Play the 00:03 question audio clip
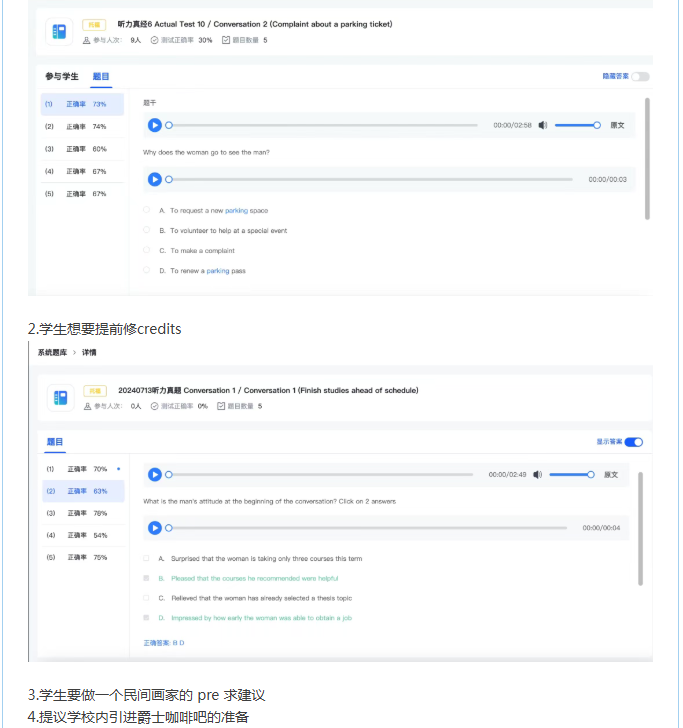683x728 pixels. (x=155, y=179)
